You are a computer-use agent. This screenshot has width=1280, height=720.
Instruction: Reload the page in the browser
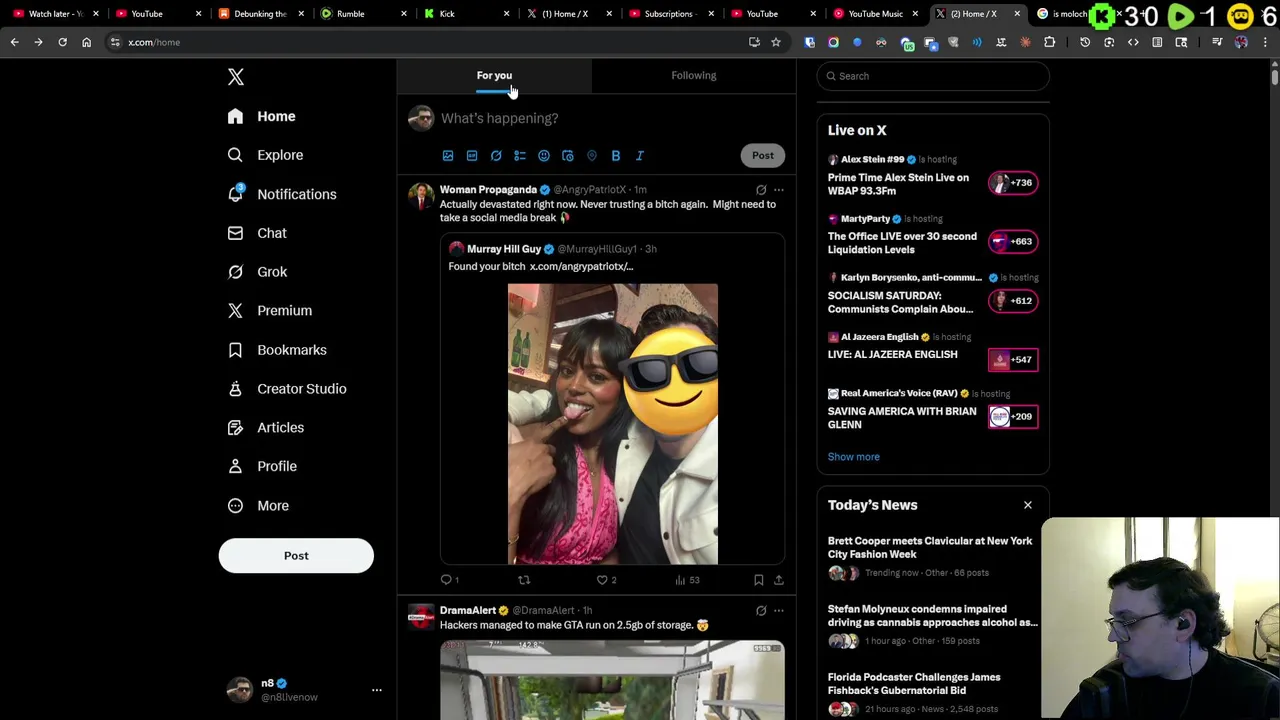[62, 42]
